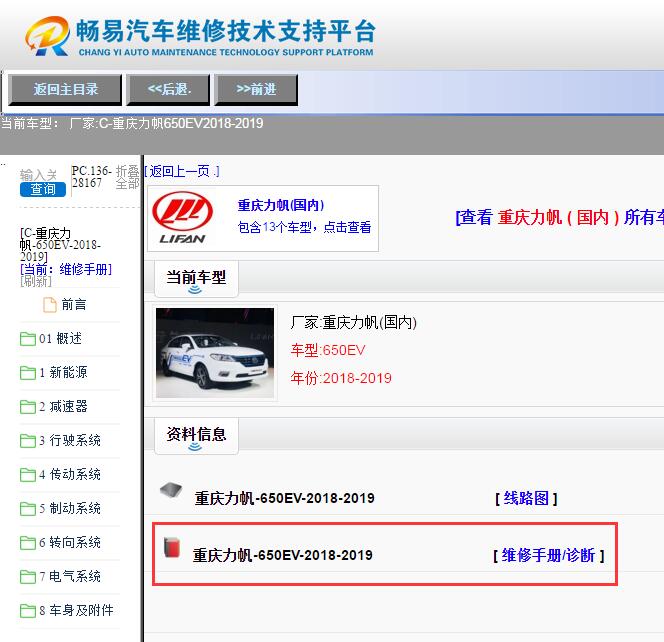Click the folder icon beside 7 电气系统
The image size is (664, 642).
click(x=28, y=576)
